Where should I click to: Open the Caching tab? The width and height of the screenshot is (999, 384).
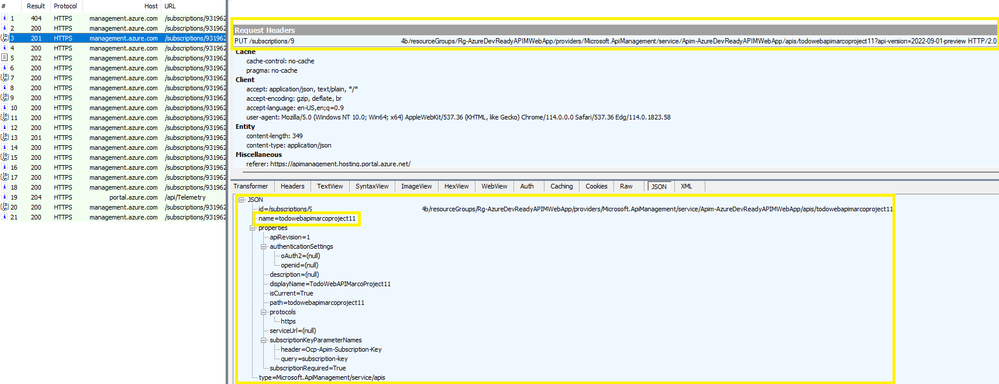click(561, 187)
